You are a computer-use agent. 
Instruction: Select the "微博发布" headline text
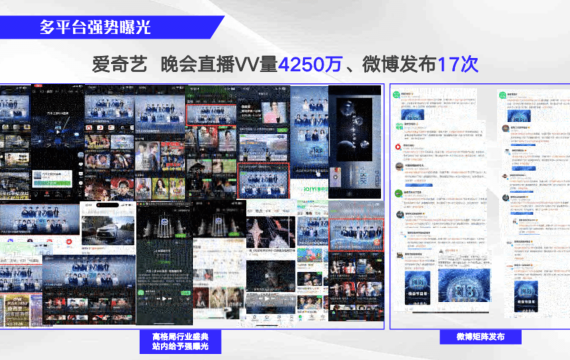pyautogui.click(x=400, y=65)
